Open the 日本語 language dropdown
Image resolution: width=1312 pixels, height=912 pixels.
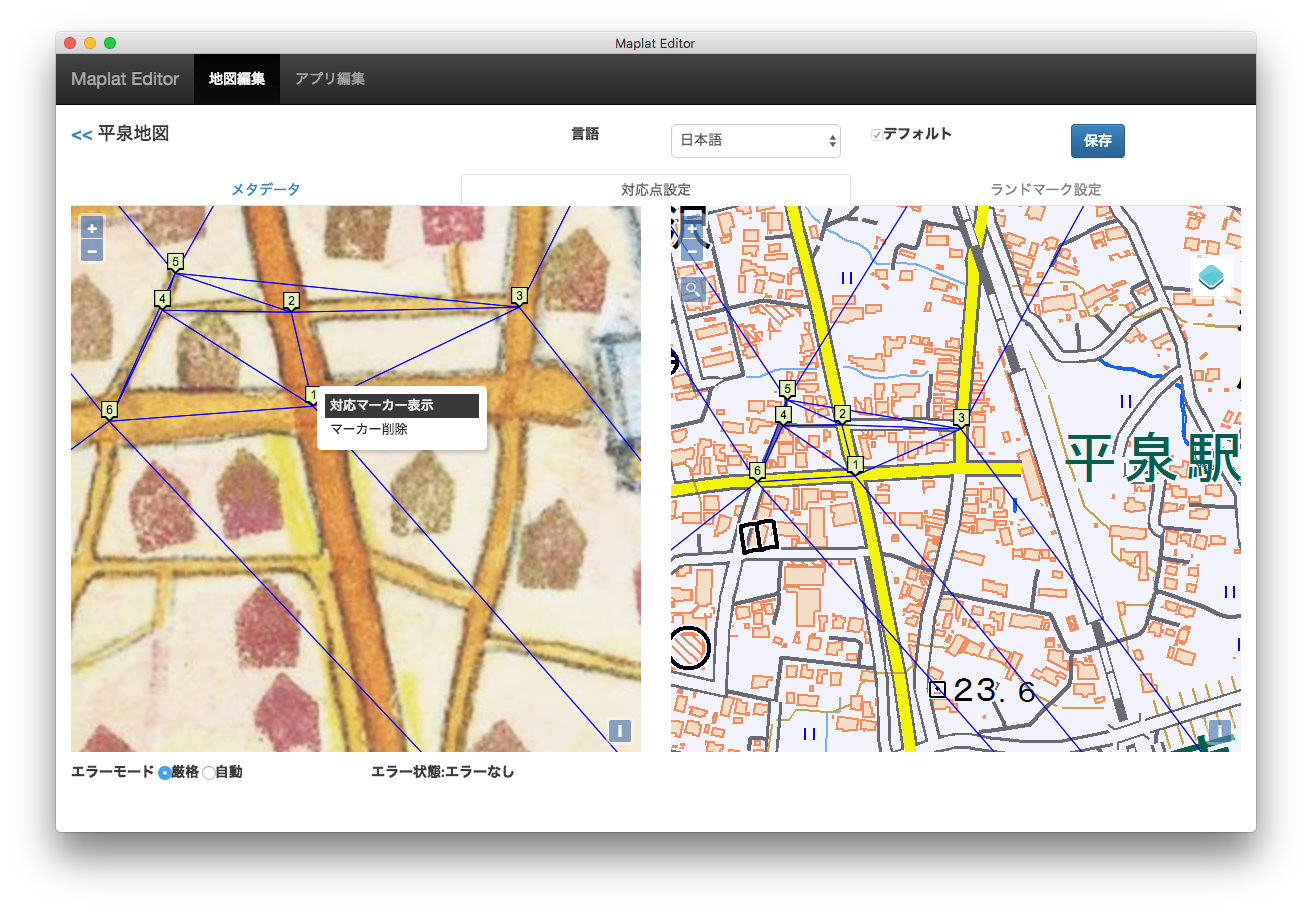(756, 141)
